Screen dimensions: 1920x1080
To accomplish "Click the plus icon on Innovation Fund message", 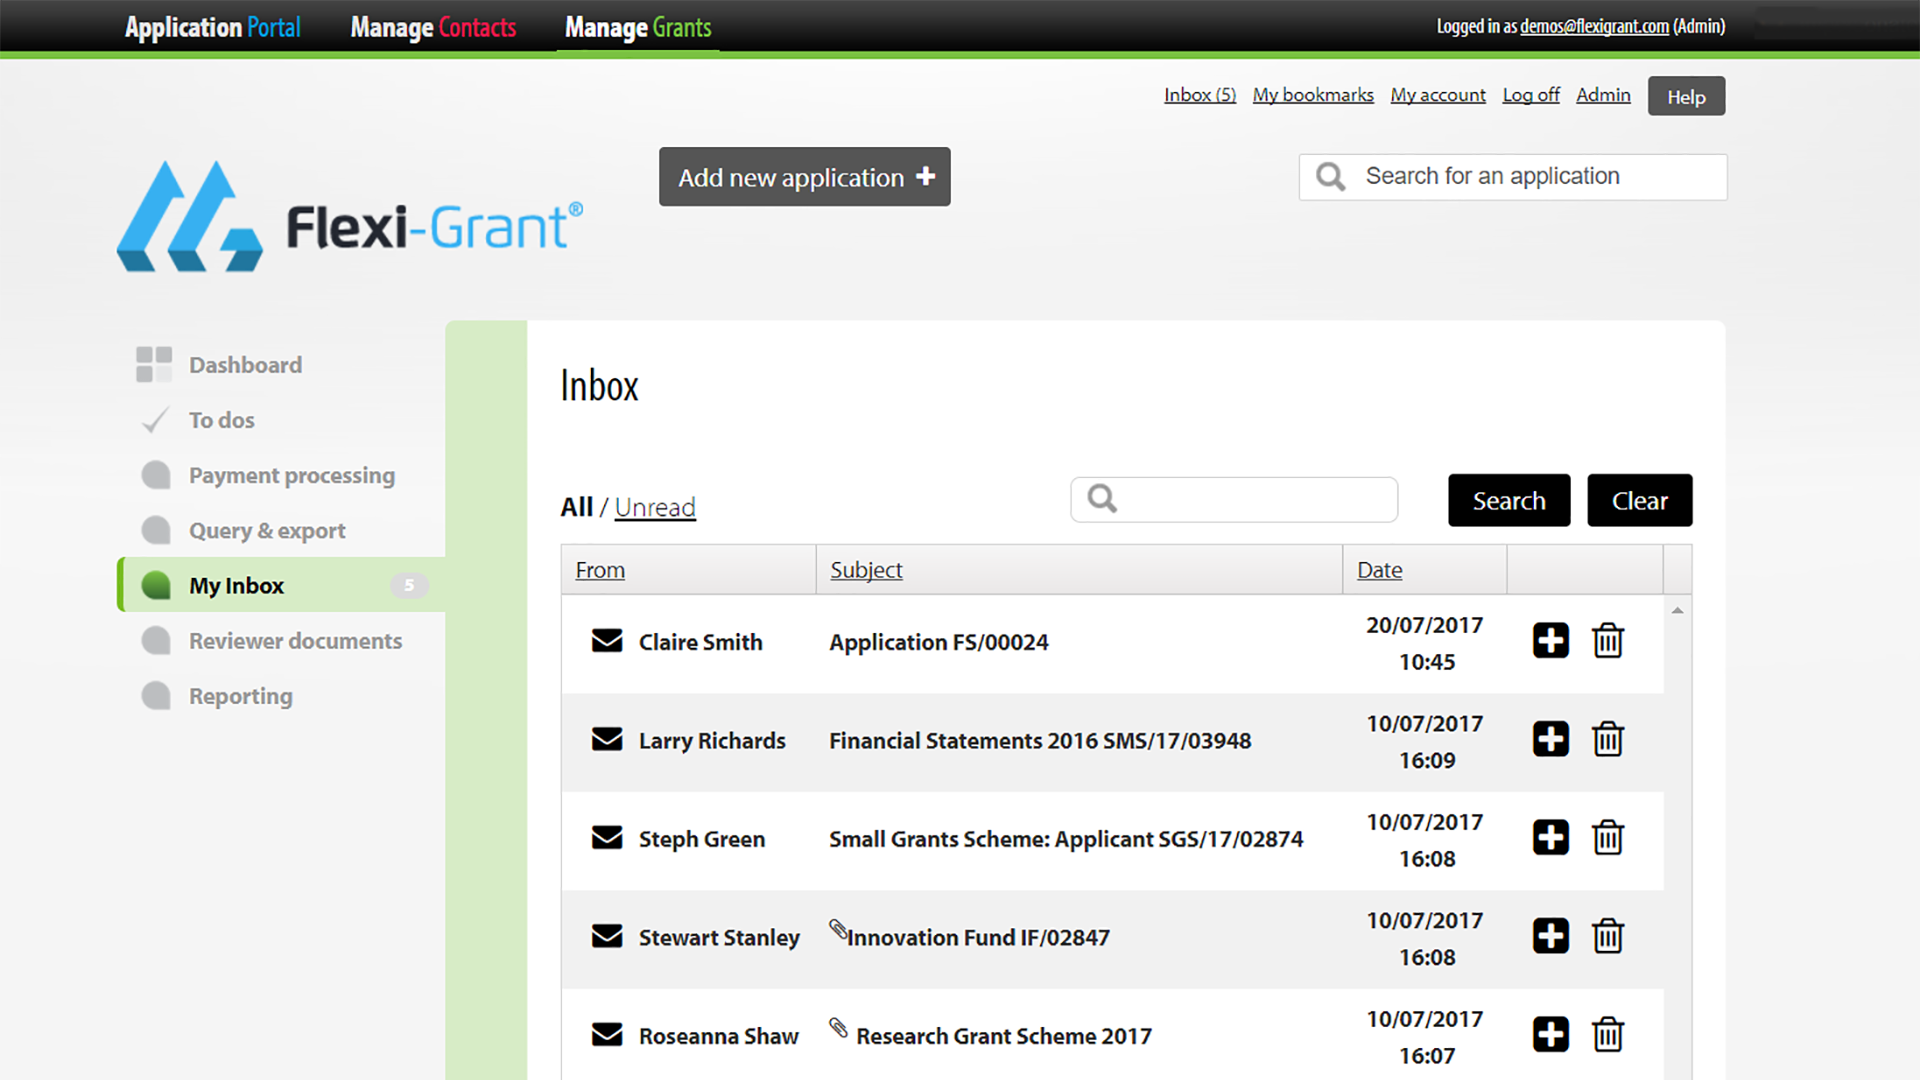I will click(1550, 936).
